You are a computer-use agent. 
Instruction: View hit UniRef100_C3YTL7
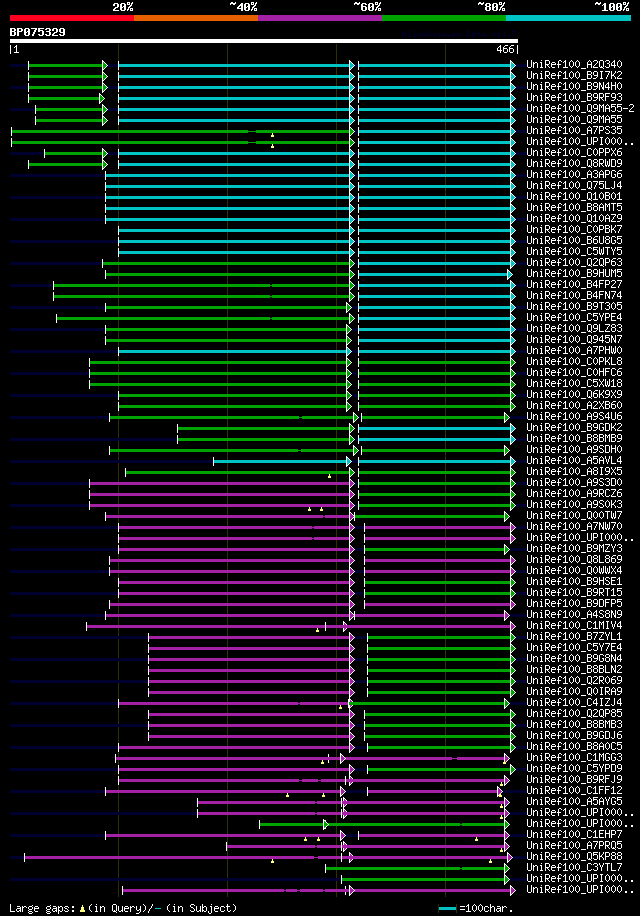tap(574, 868)
